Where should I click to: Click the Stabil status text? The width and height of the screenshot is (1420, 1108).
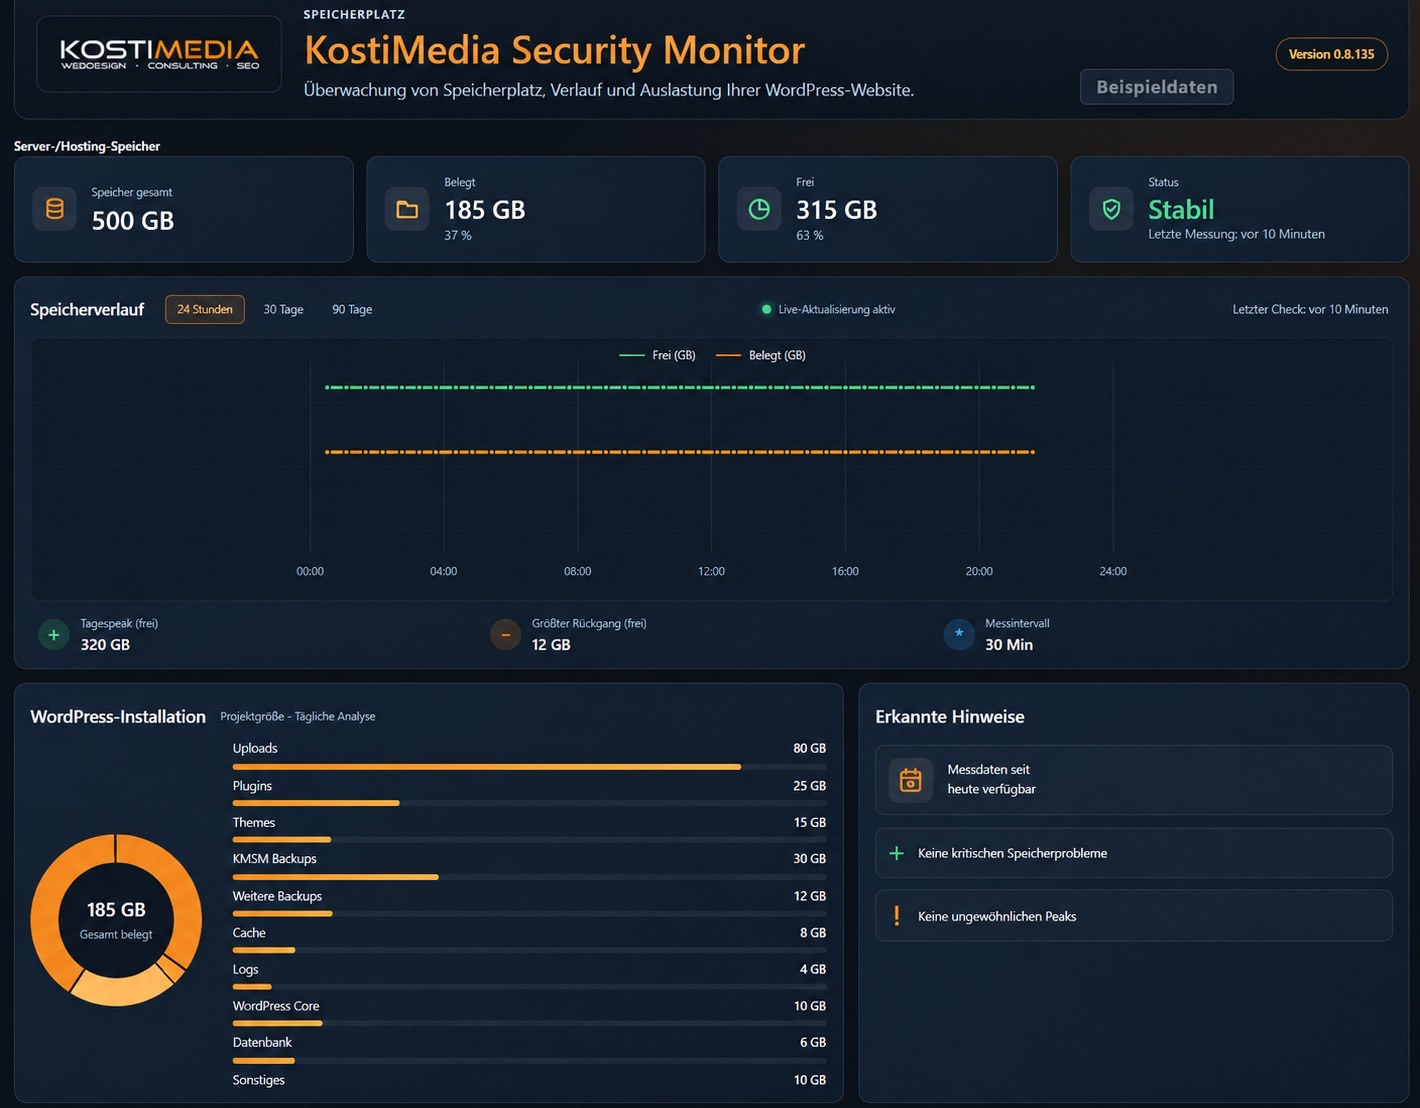click(1181, 210)
